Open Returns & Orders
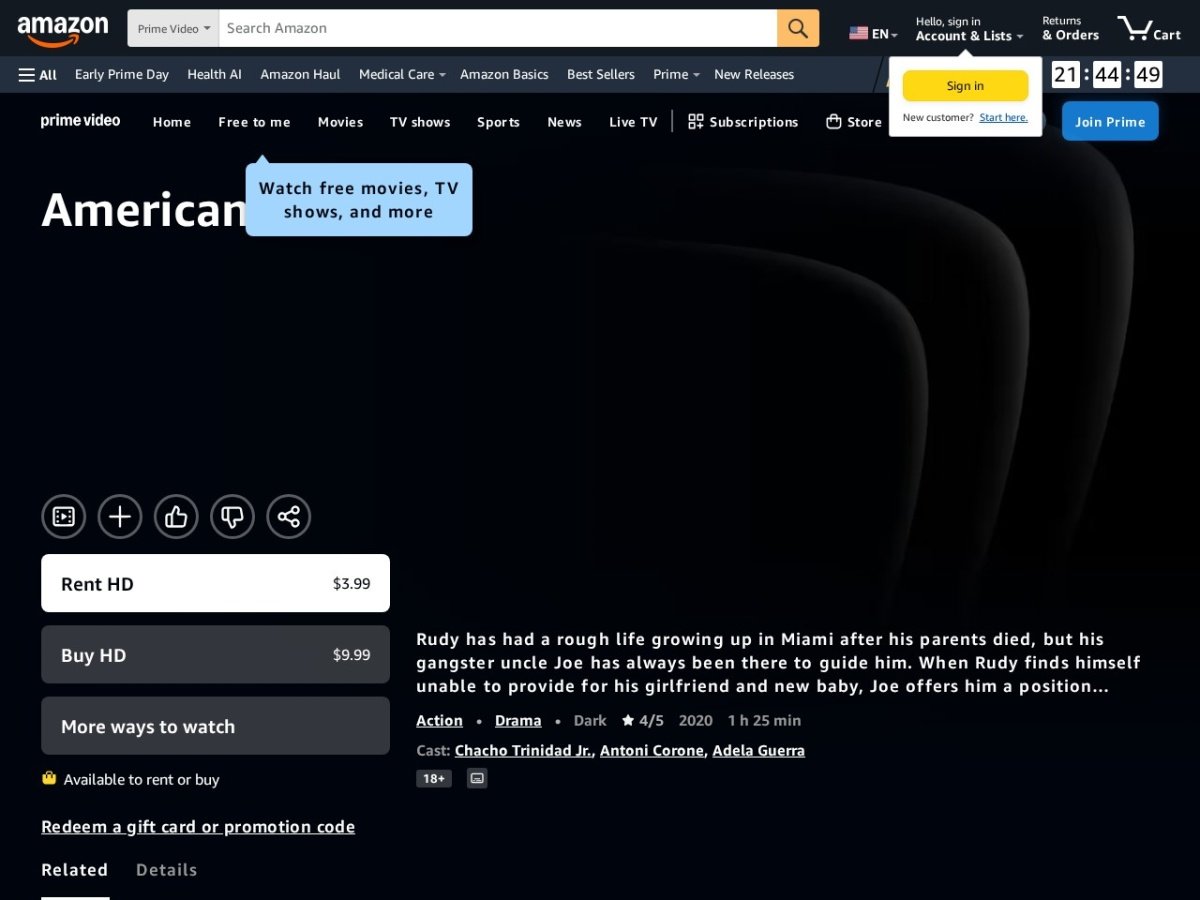Image resolution: width=1200 pixels, height=900 pixels. 1070,29
